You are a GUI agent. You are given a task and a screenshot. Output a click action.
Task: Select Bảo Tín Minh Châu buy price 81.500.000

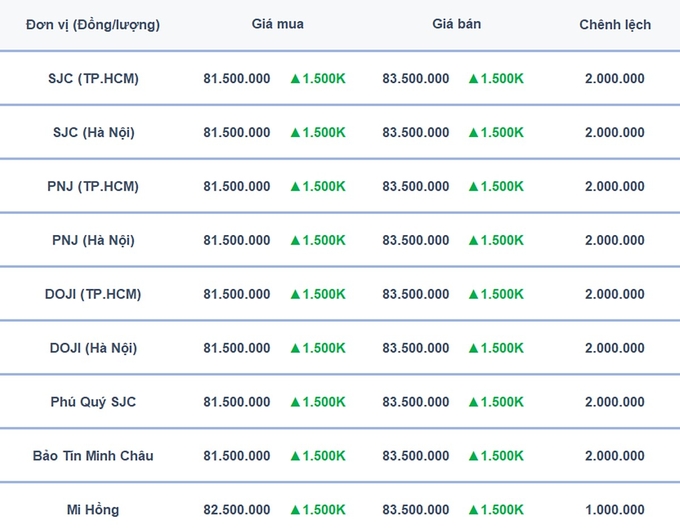click(x=237, y=456)
